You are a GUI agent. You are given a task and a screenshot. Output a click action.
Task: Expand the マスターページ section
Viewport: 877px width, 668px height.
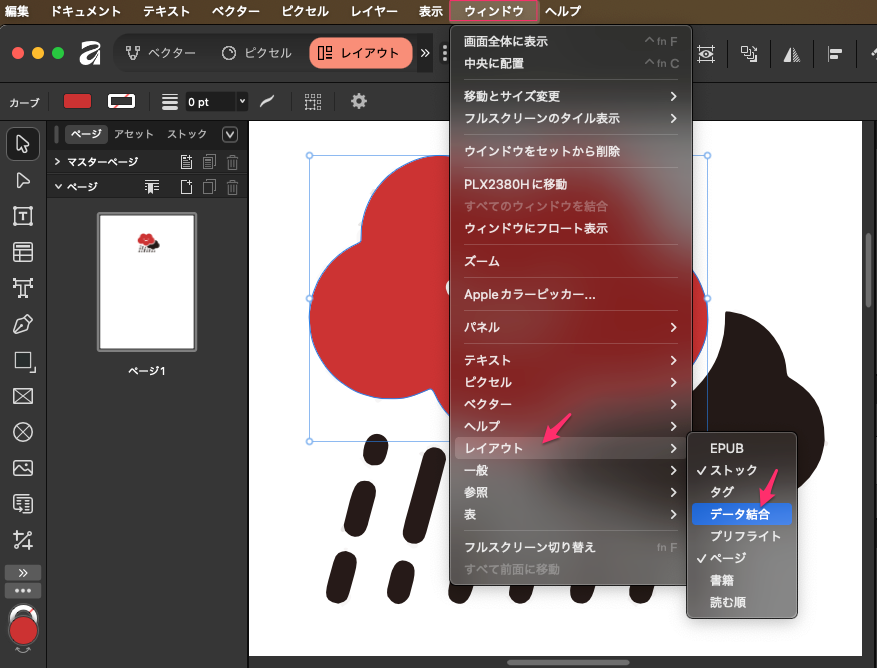58,162
